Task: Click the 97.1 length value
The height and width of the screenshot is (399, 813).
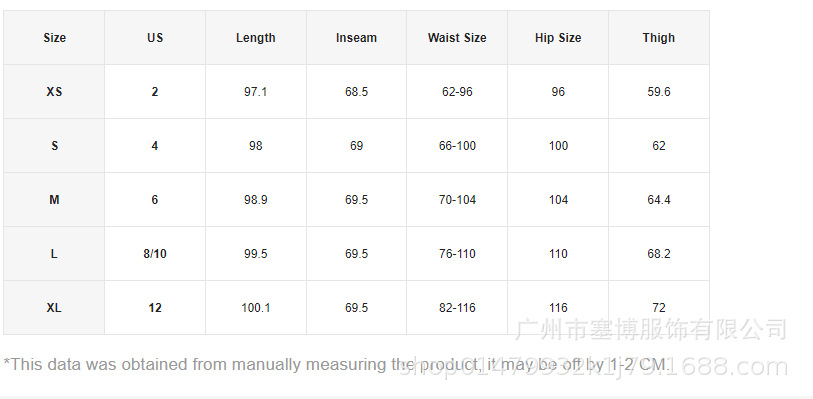Action: click(256, 92)
